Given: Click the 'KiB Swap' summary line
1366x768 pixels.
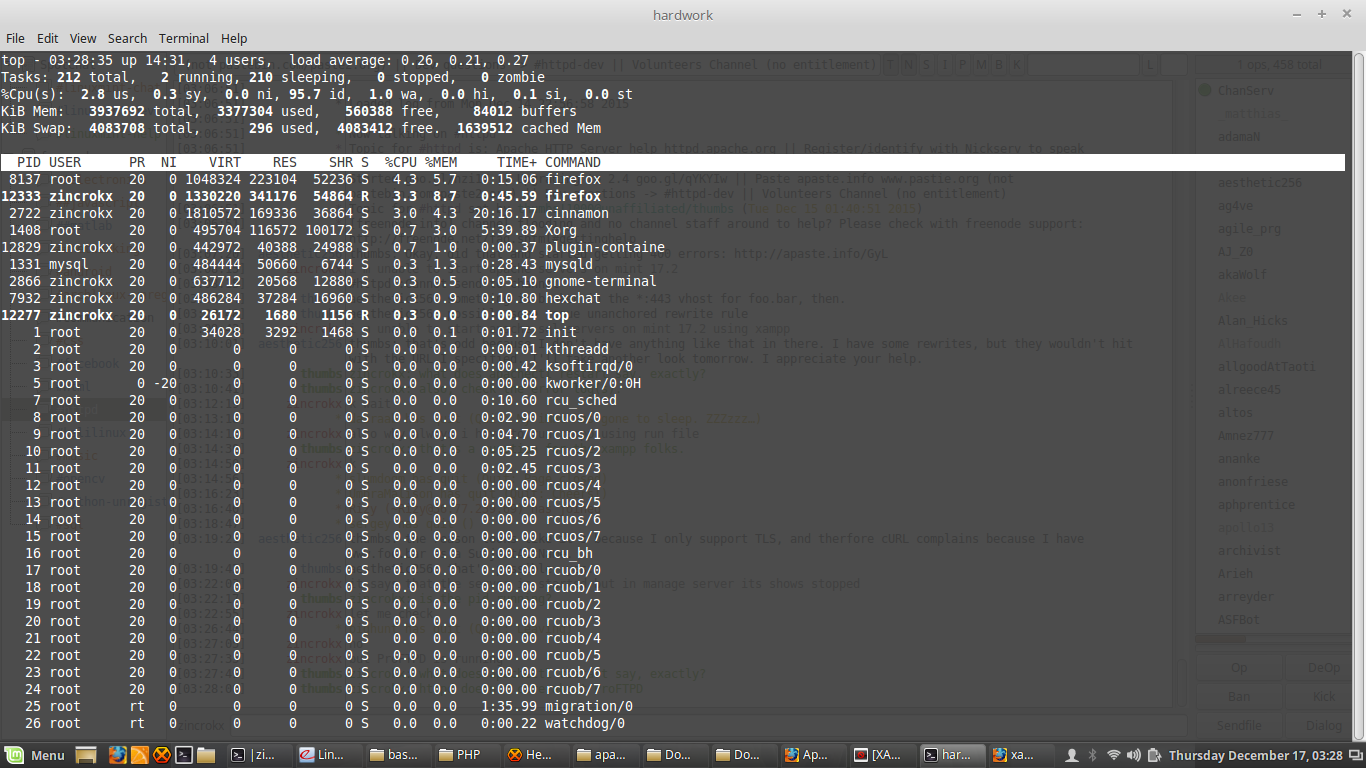Looking at the screenshot, I should tap(301, 128).
